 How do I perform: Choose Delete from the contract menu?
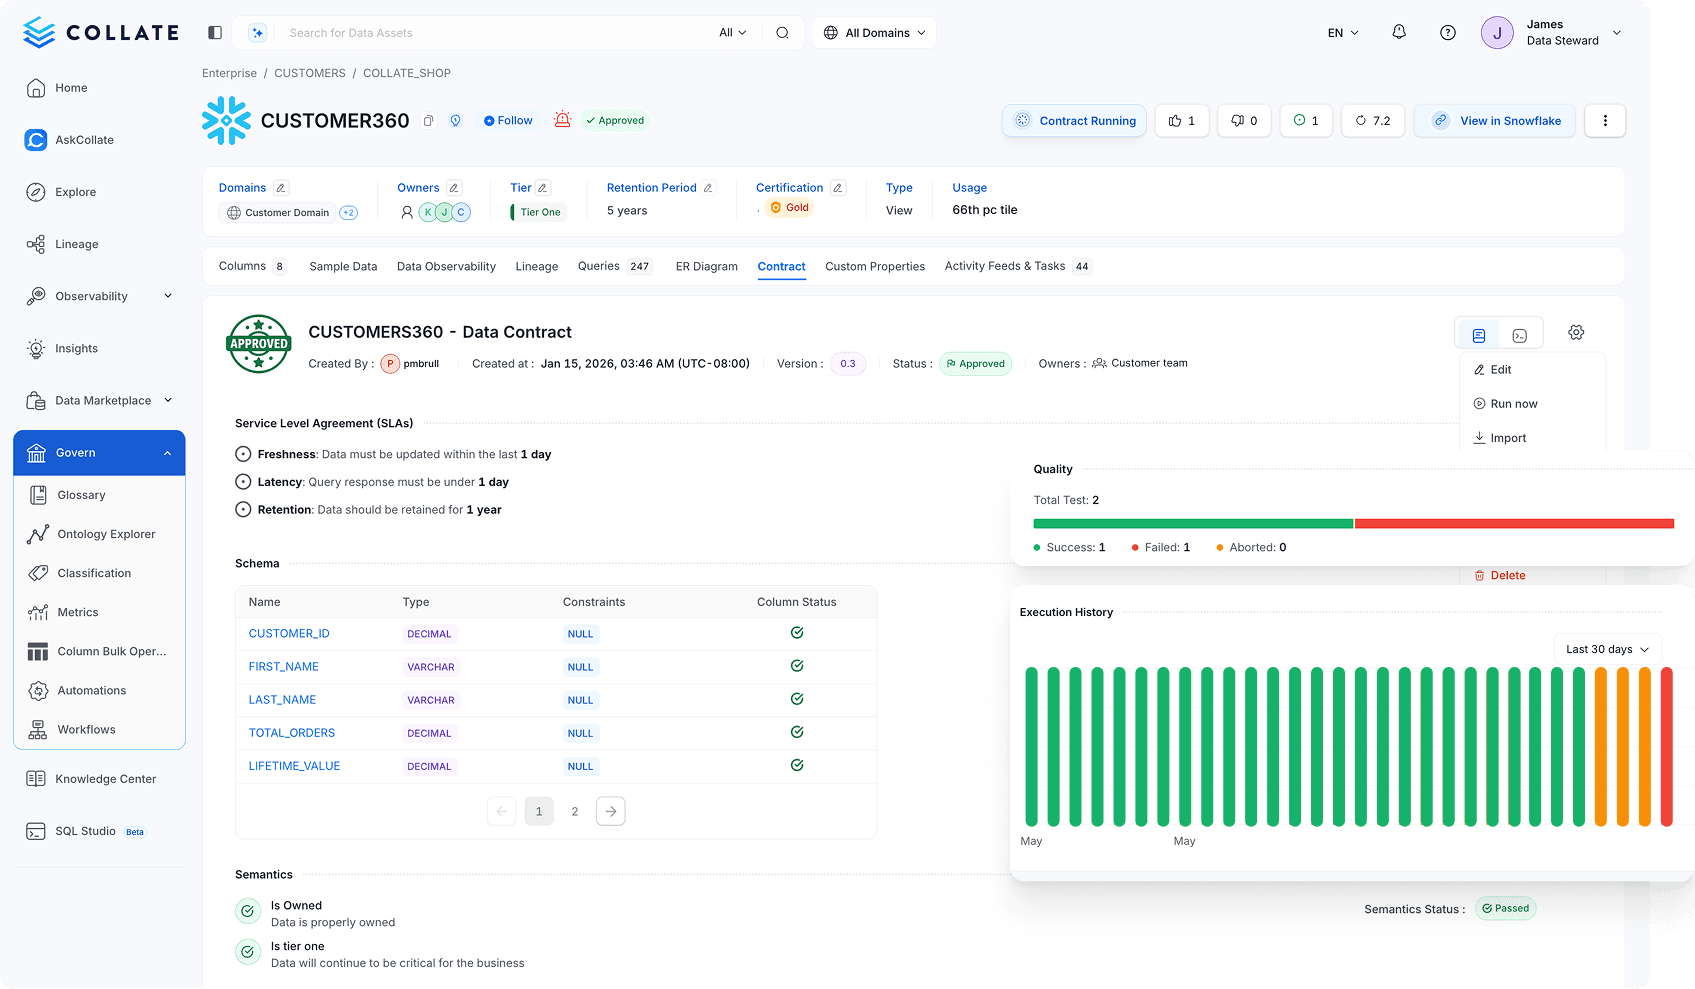point(1500,576)
